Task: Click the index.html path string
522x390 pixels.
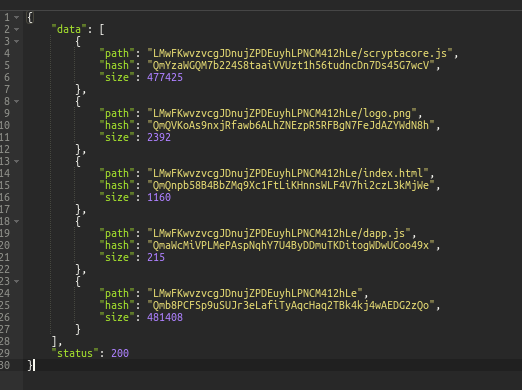Action: 288,173
